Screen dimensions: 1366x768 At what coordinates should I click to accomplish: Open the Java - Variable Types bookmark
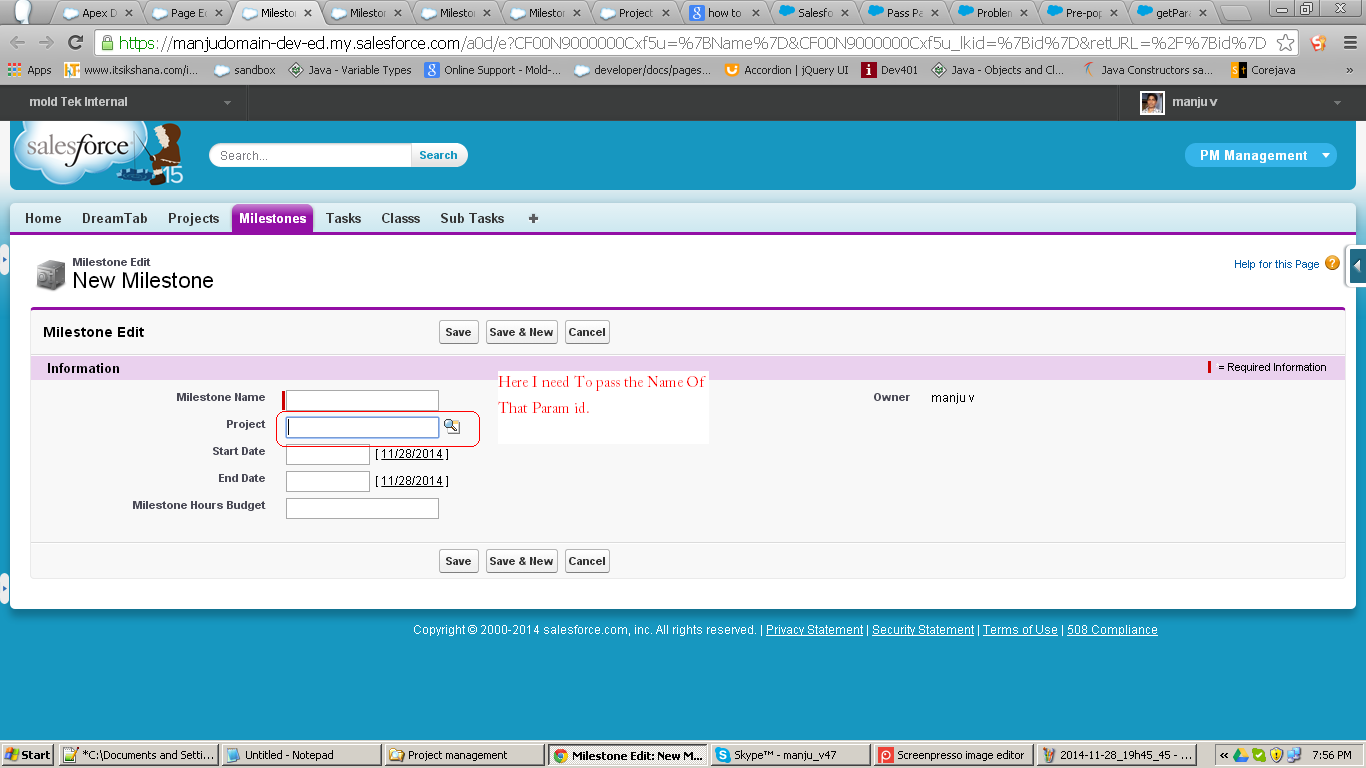coord(349,70)
